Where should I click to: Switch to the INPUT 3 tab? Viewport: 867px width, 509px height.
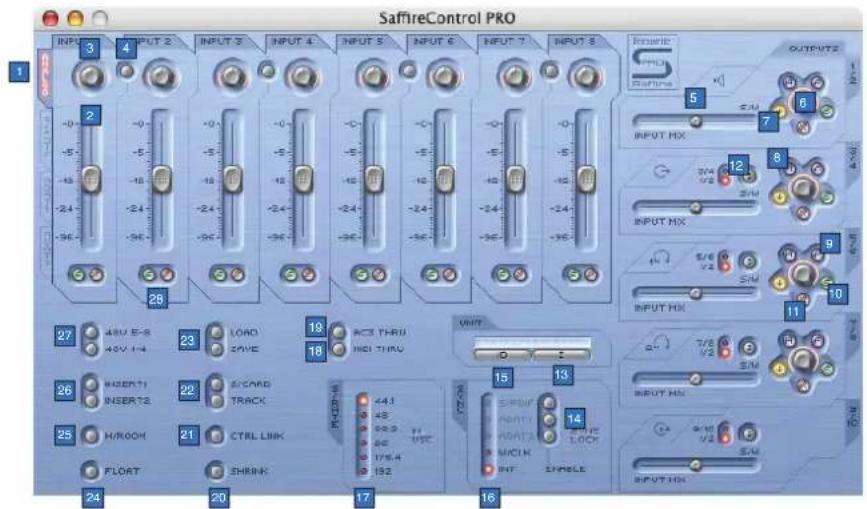pyautogui.click(x=221, y=41)
